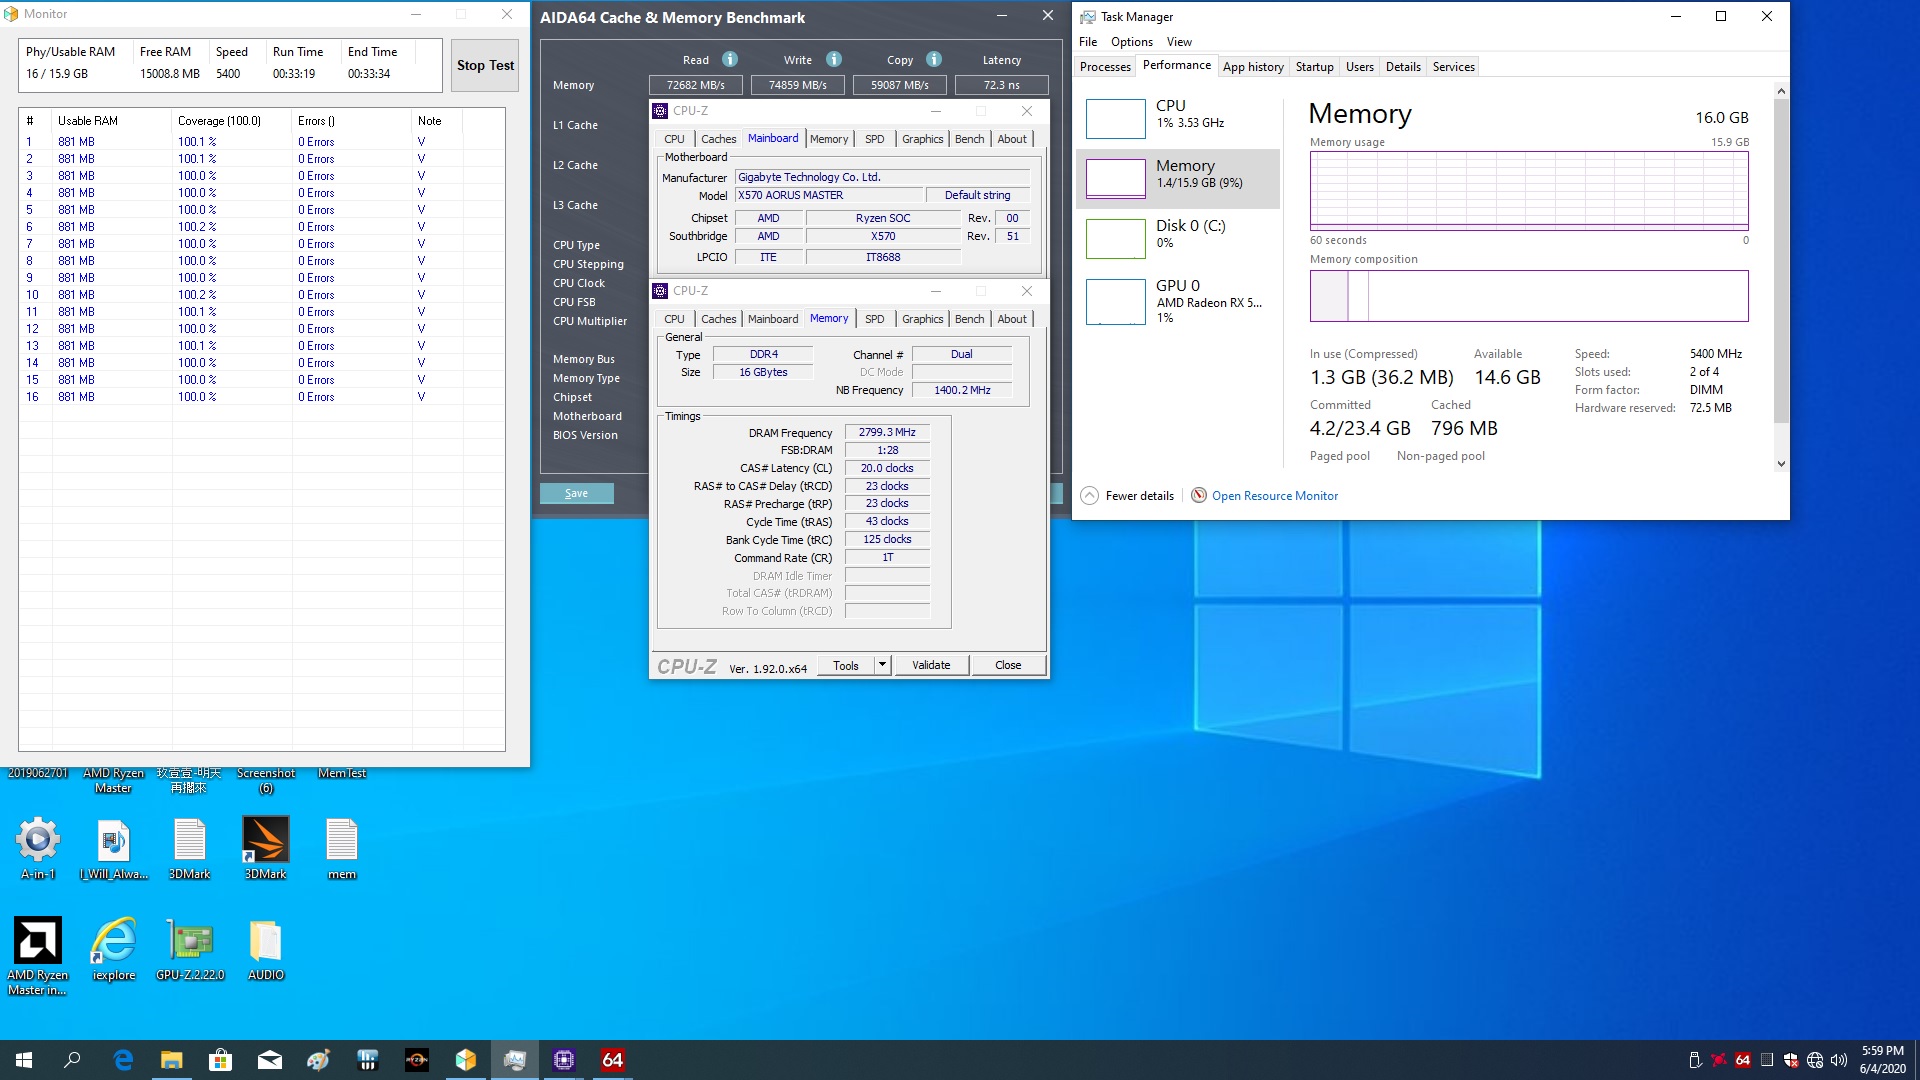Click the Memory usage graph
Screen dimensions: 1920x1080
tap(1529, 191)
